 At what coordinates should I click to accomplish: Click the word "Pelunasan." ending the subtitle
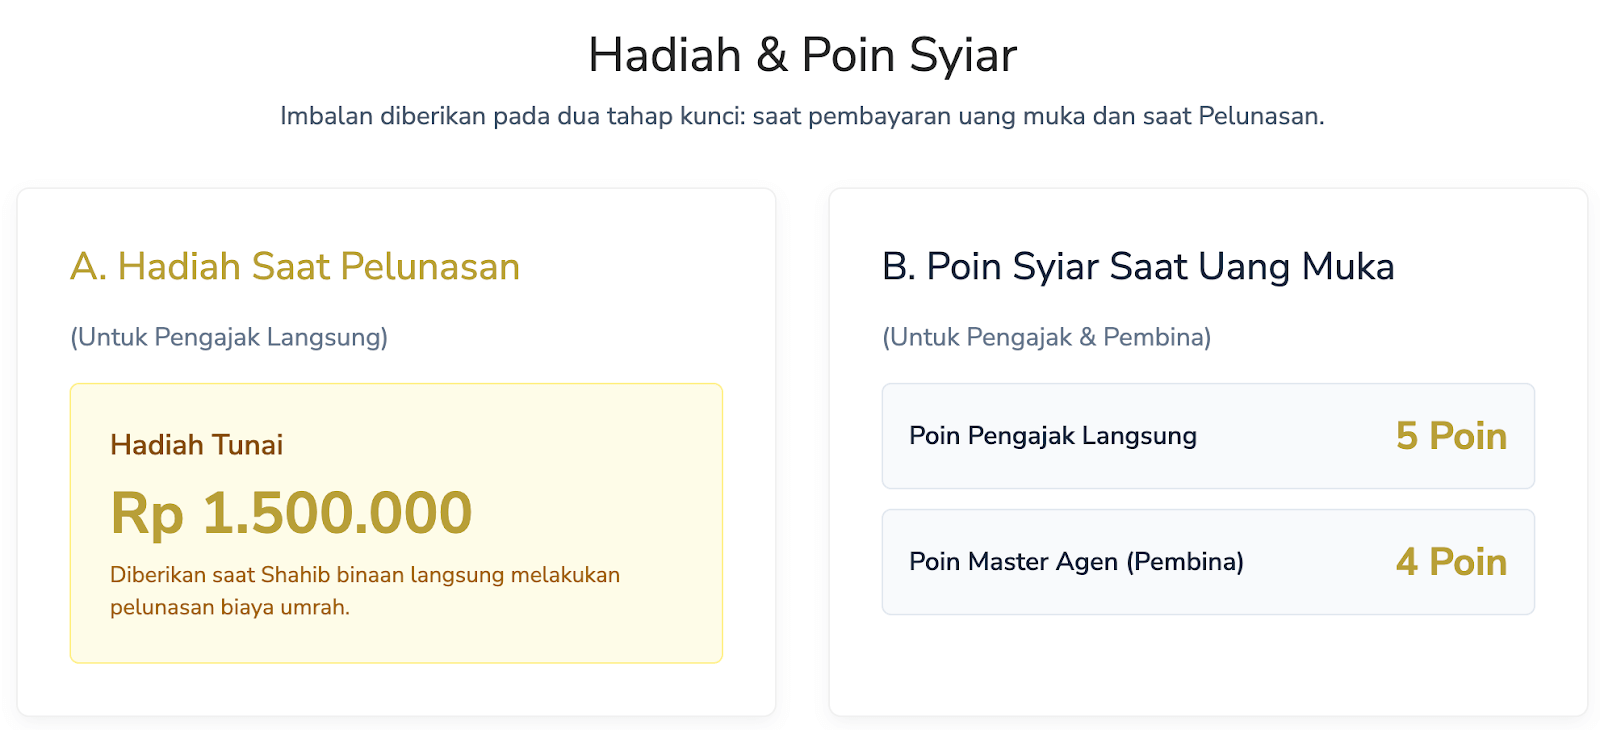[1261, 116]
